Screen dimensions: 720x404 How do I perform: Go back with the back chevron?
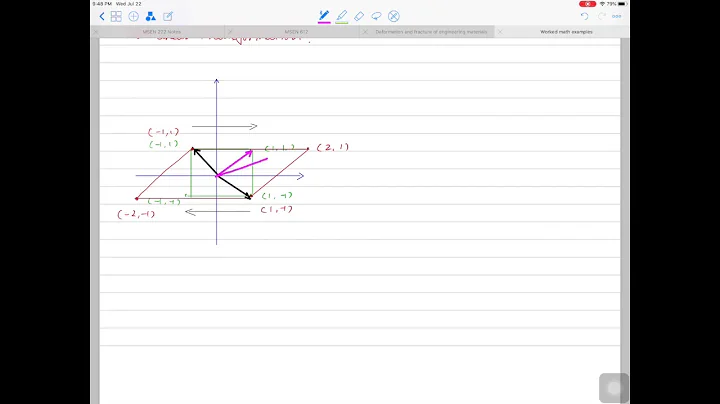tap(102, 17)
